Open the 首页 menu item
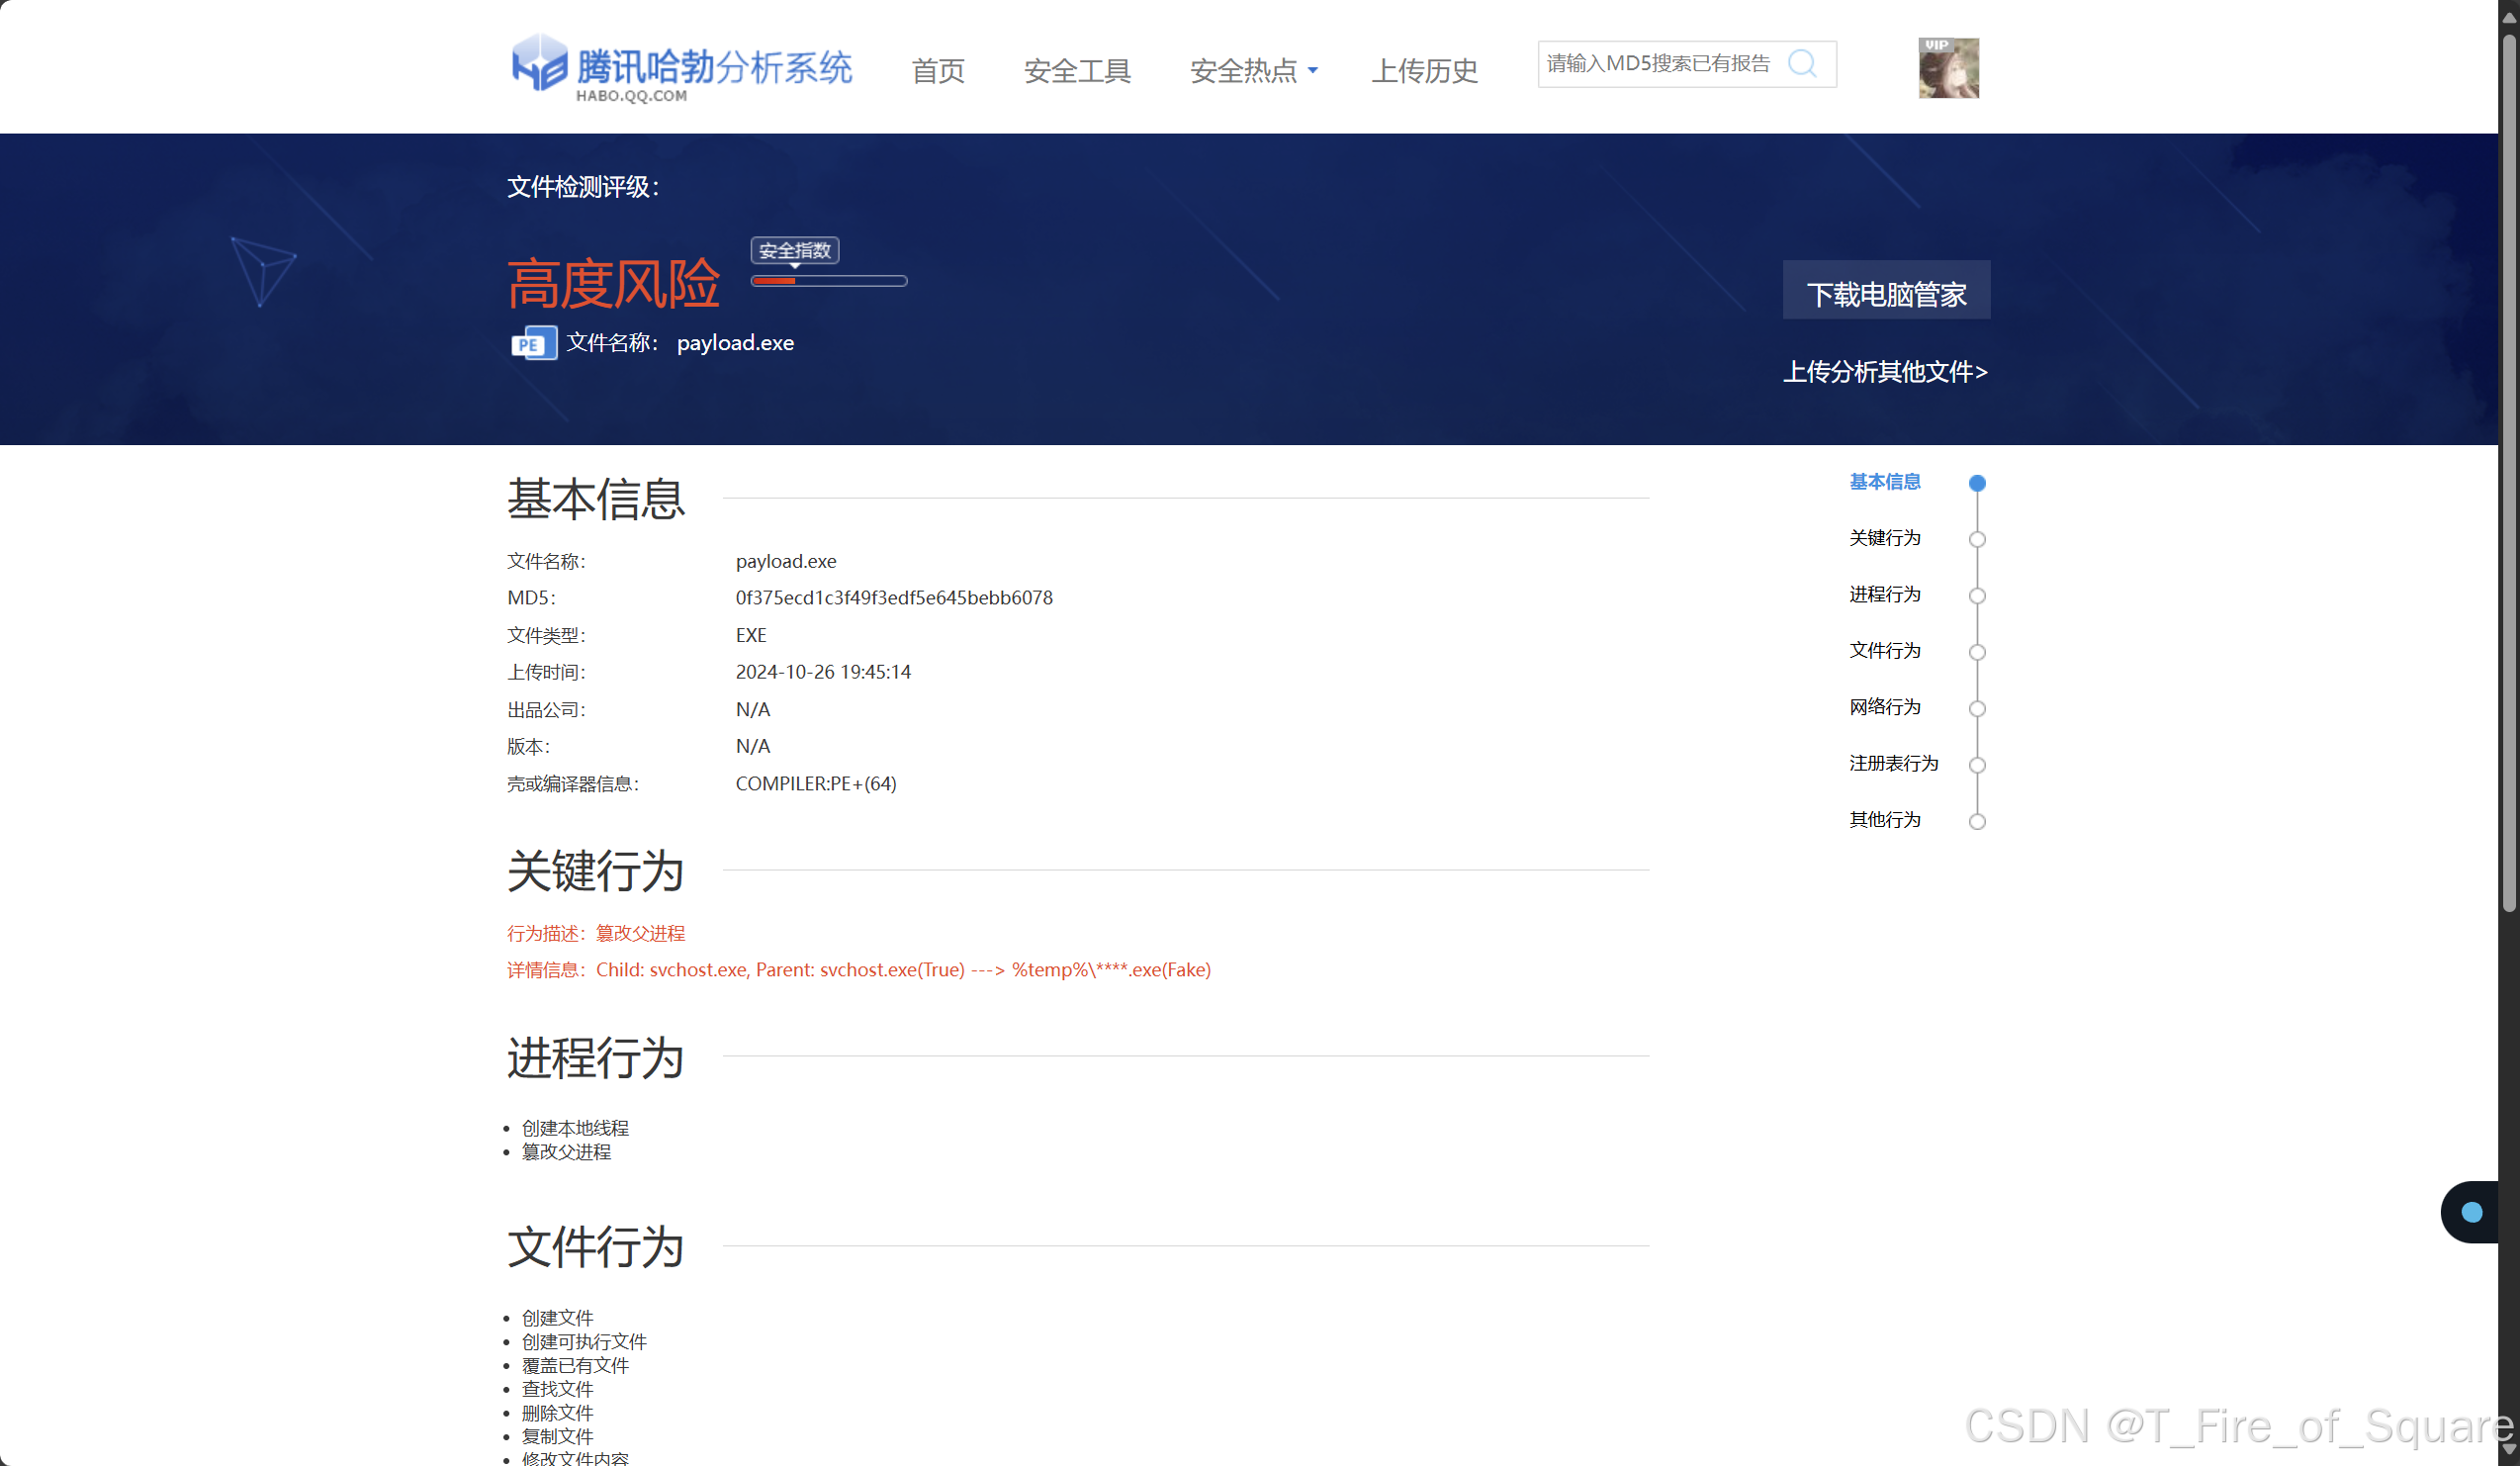The height and width of the screenshot is (1466, 2520). pos(937,71)
